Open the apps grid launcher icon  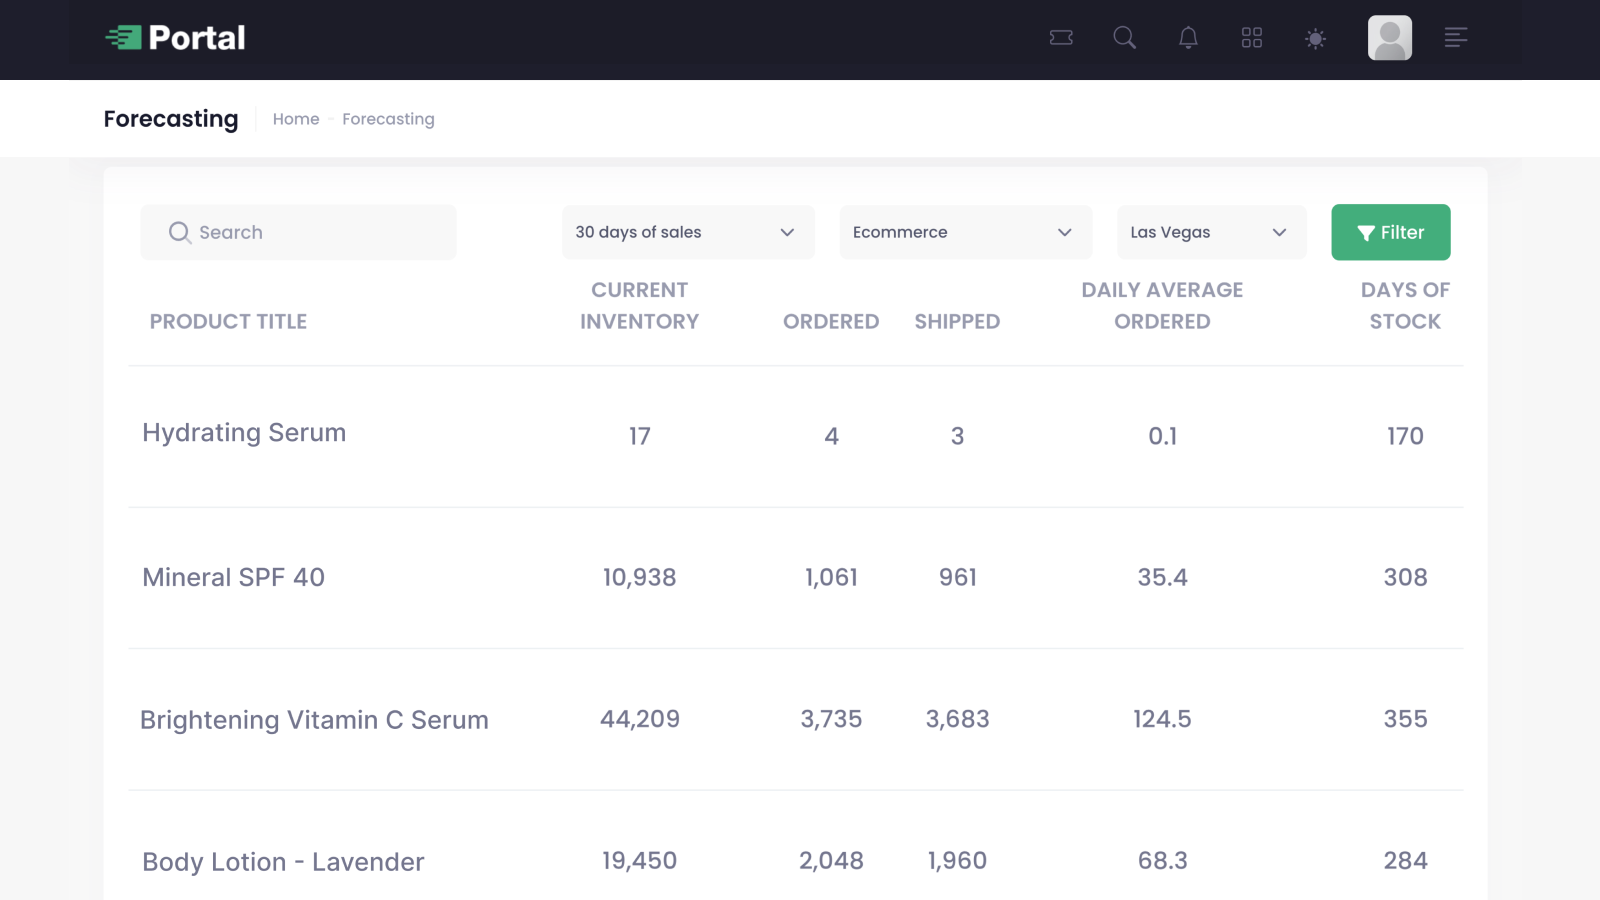point(1252,37)
